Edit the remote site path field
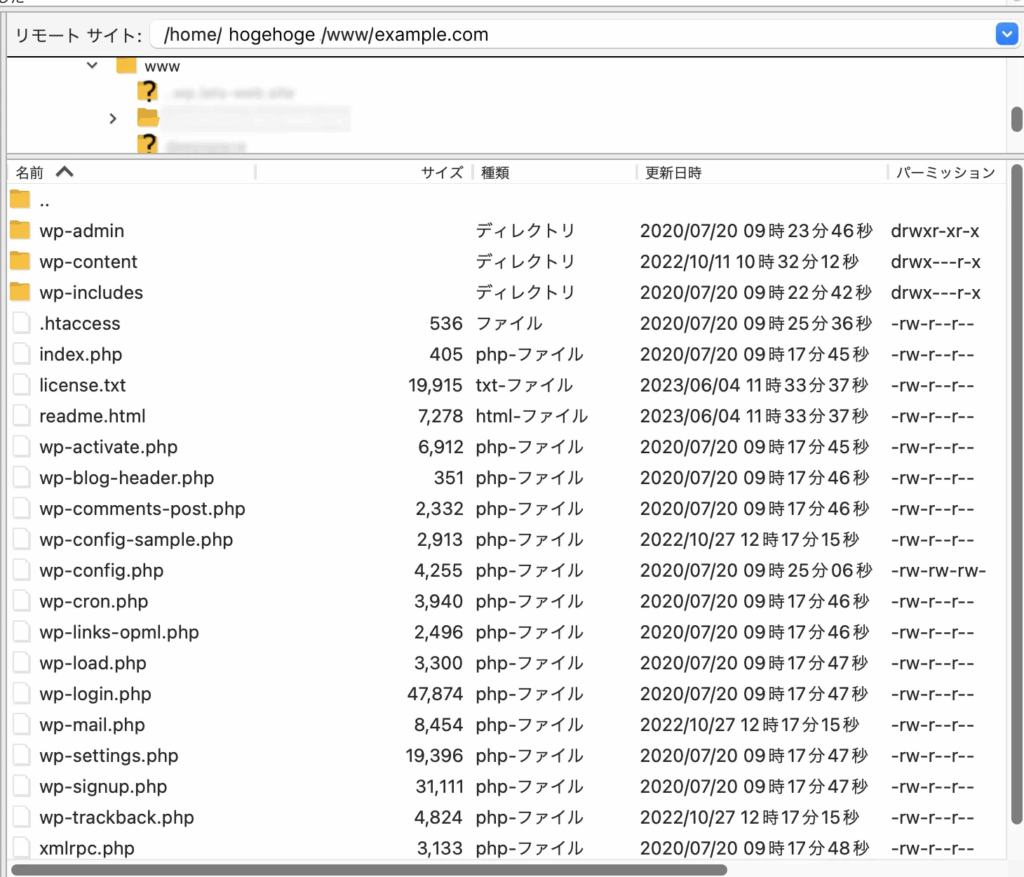The height and width of the screenshot is (877, 1024). pos(572,35)
